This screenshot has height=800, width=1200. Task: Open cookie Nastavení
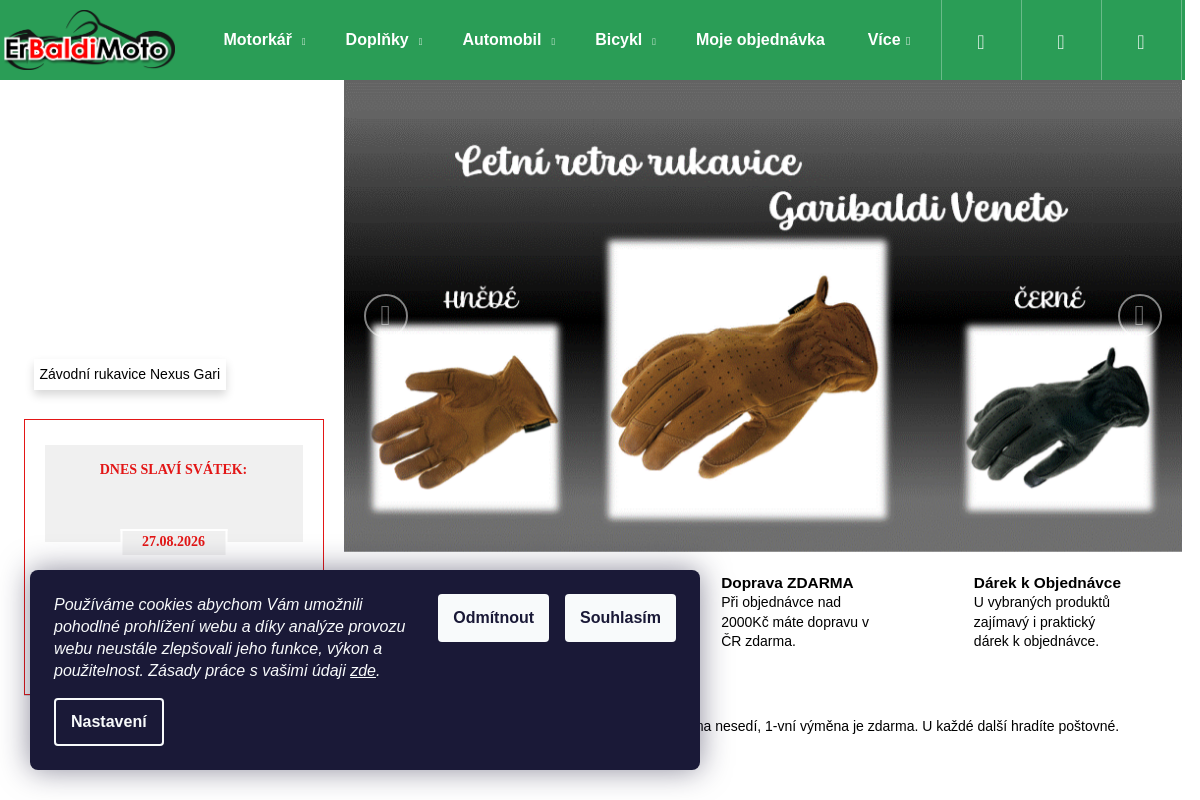(x=109, y=722)
